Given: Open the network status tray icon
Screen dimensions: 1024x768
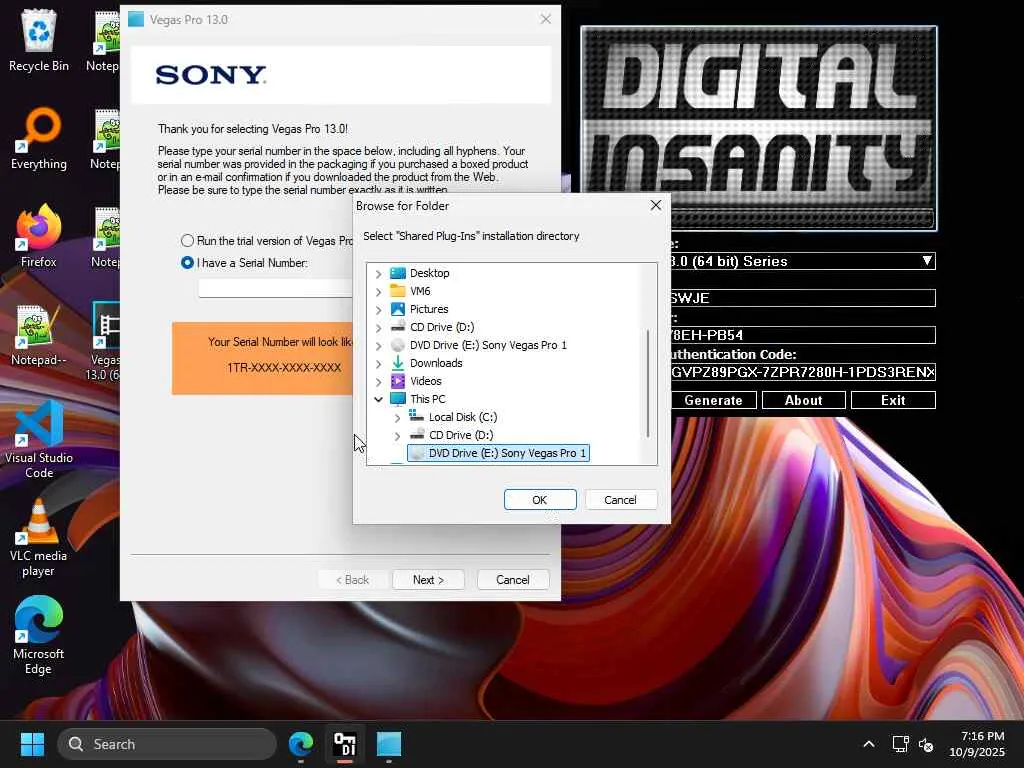Looking at the screenshot, I should pyautogui.click(x=901, y=744).
